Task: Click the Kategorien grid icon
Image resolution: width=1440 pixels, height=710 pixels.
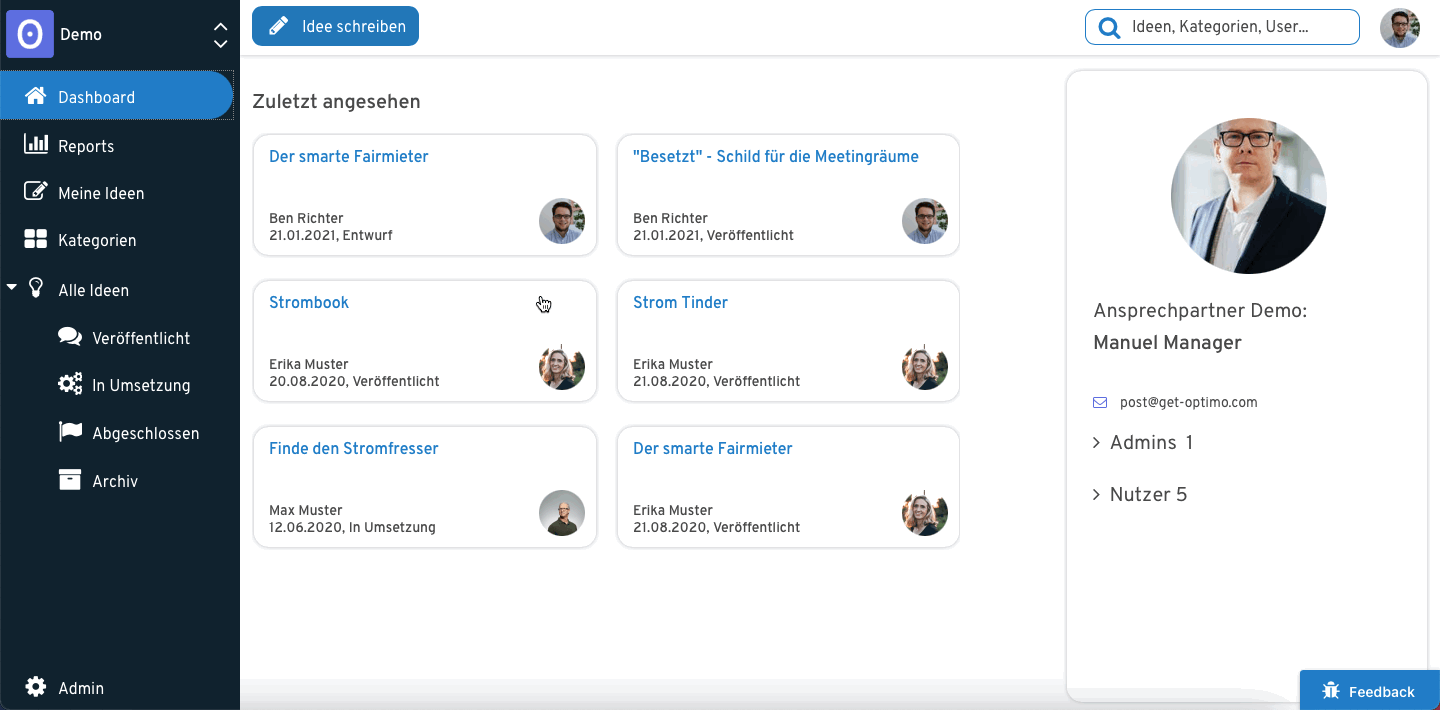Action: [x=36, y=239]
